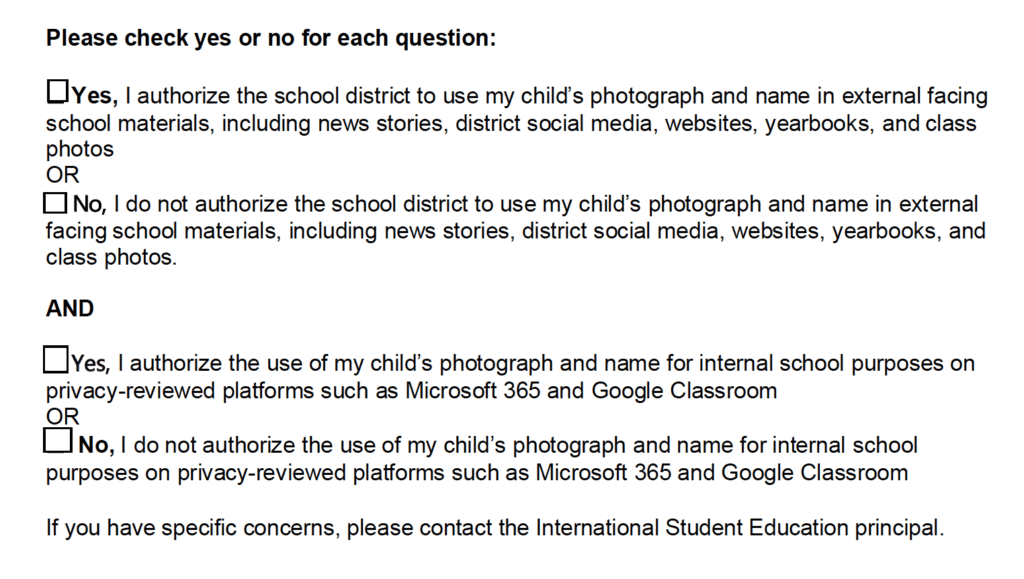
Task: Click the lone word "photos" ending the first option
Action: pyautogui.click(x=80, y=150)
